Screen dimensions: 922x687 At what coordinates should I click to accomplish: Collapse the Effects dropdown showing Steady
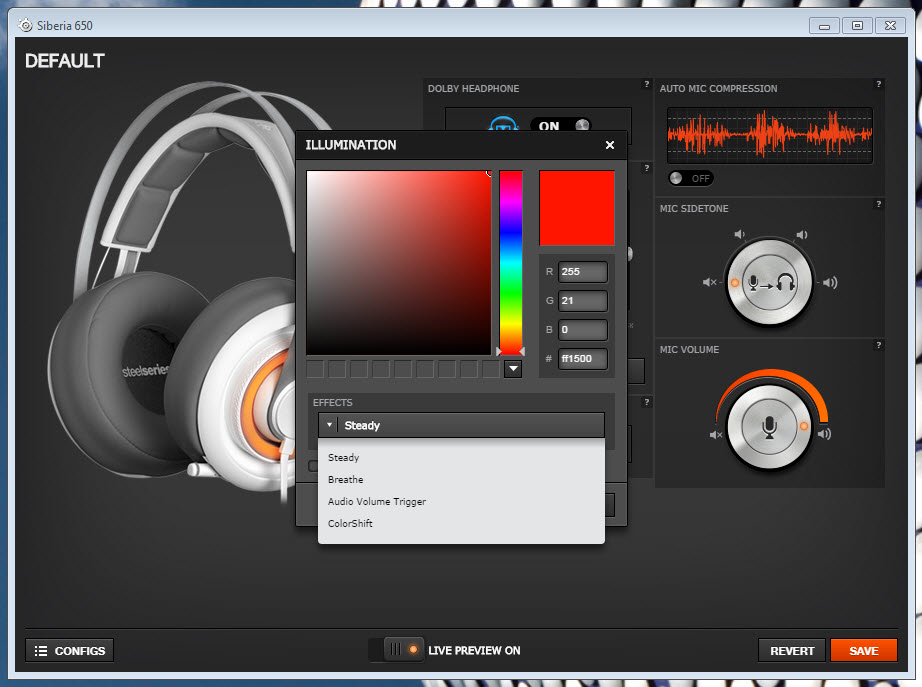[x=461, y=425]
